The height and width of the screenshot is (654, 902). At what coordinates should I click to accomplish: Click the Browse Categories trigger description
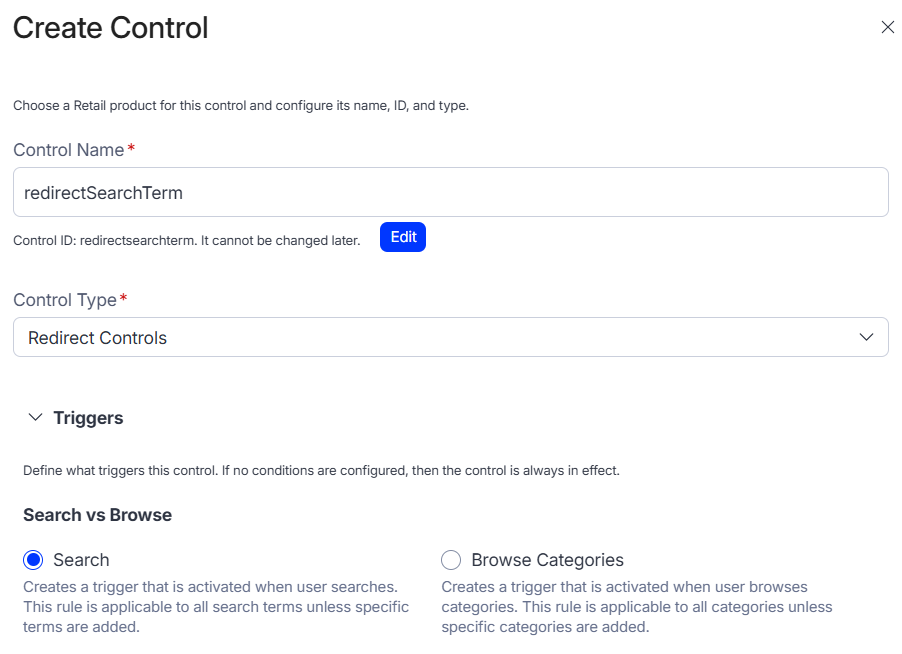[x=635, y=607]
